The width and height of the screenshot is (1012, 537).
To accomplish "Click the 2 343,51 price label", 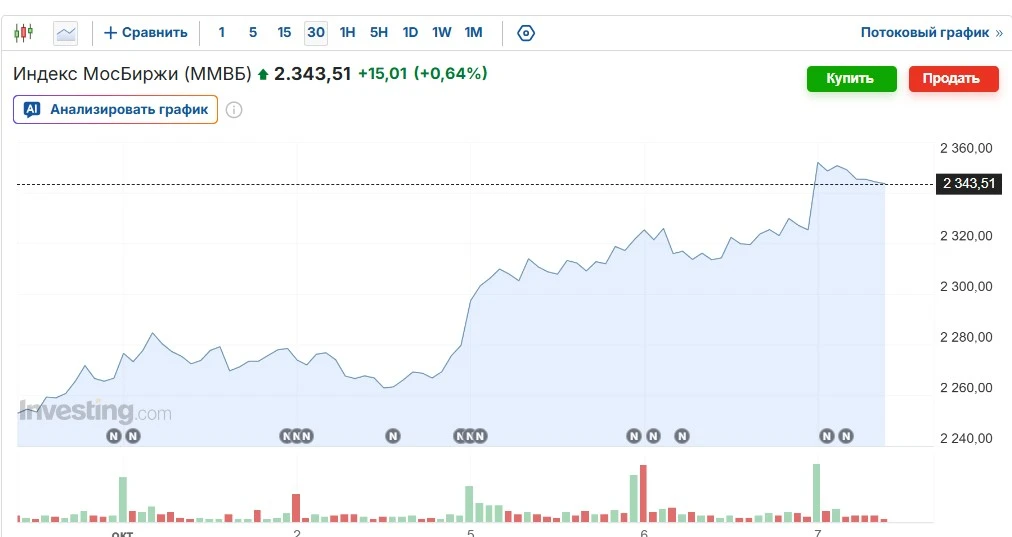I will coord(969,184).
